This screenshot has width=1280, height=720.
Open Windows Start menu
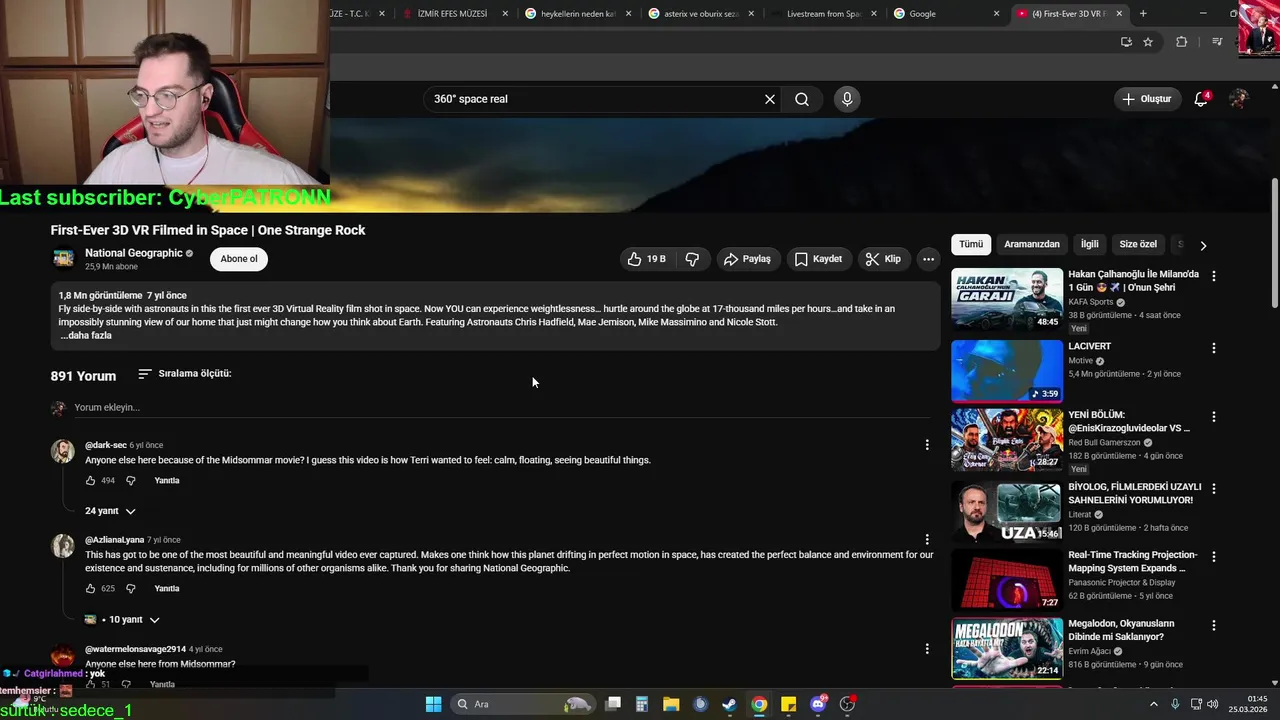pos(433,704)
